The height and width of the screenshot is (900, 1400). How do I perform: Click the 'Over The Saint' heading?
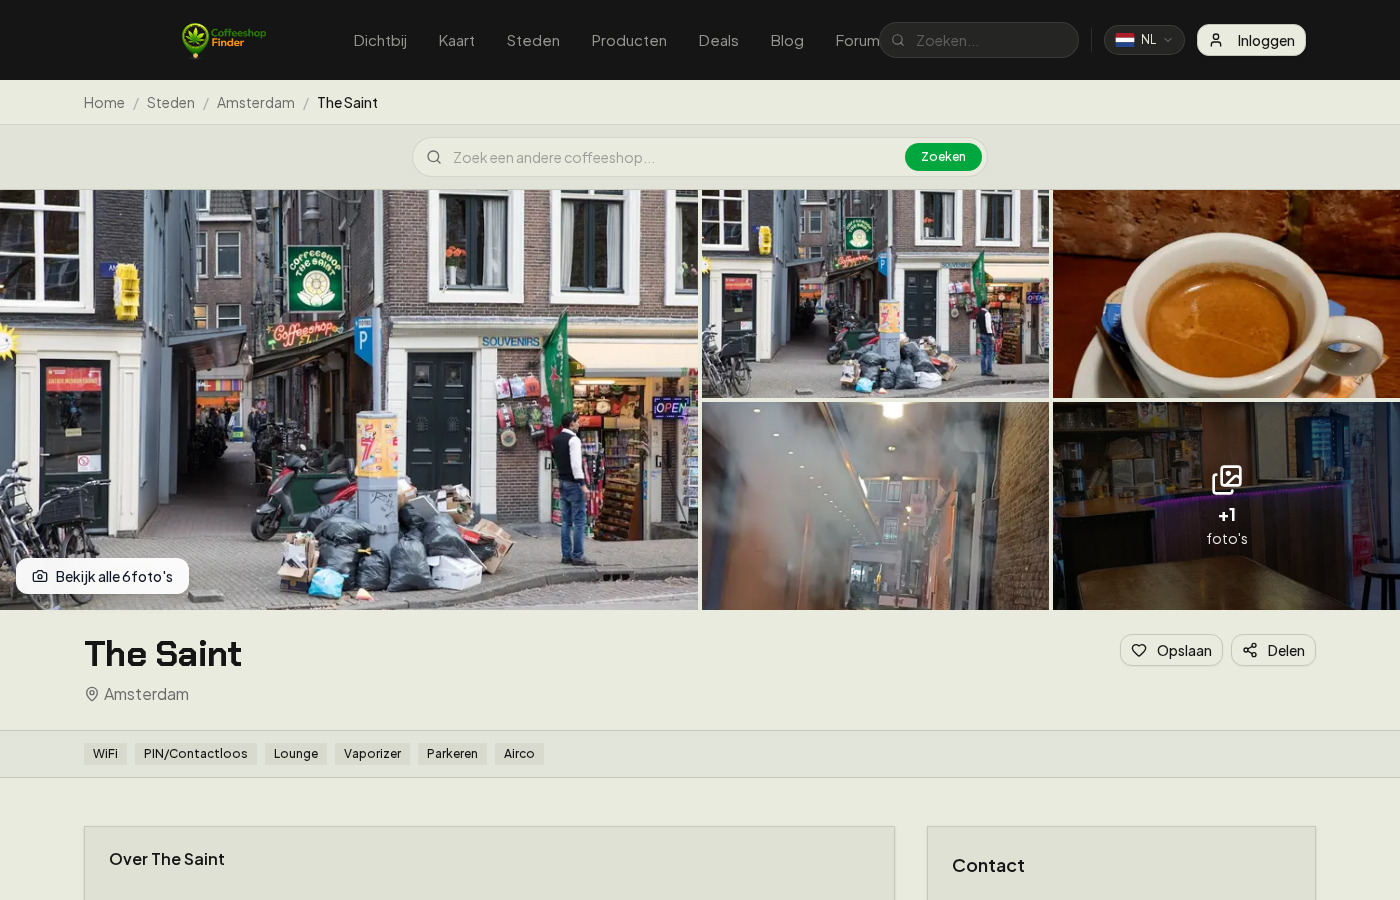167,859
